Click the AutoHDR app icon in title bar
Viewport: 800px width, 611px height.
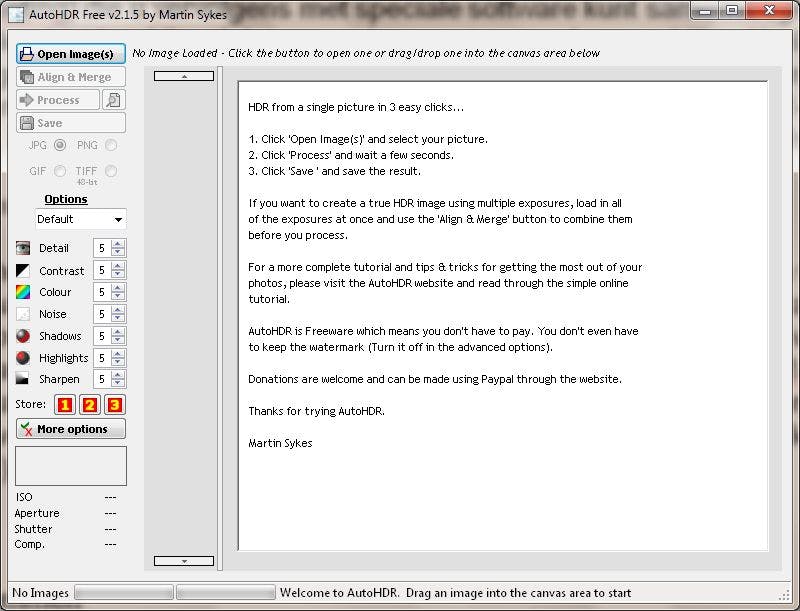pos(16,14)
